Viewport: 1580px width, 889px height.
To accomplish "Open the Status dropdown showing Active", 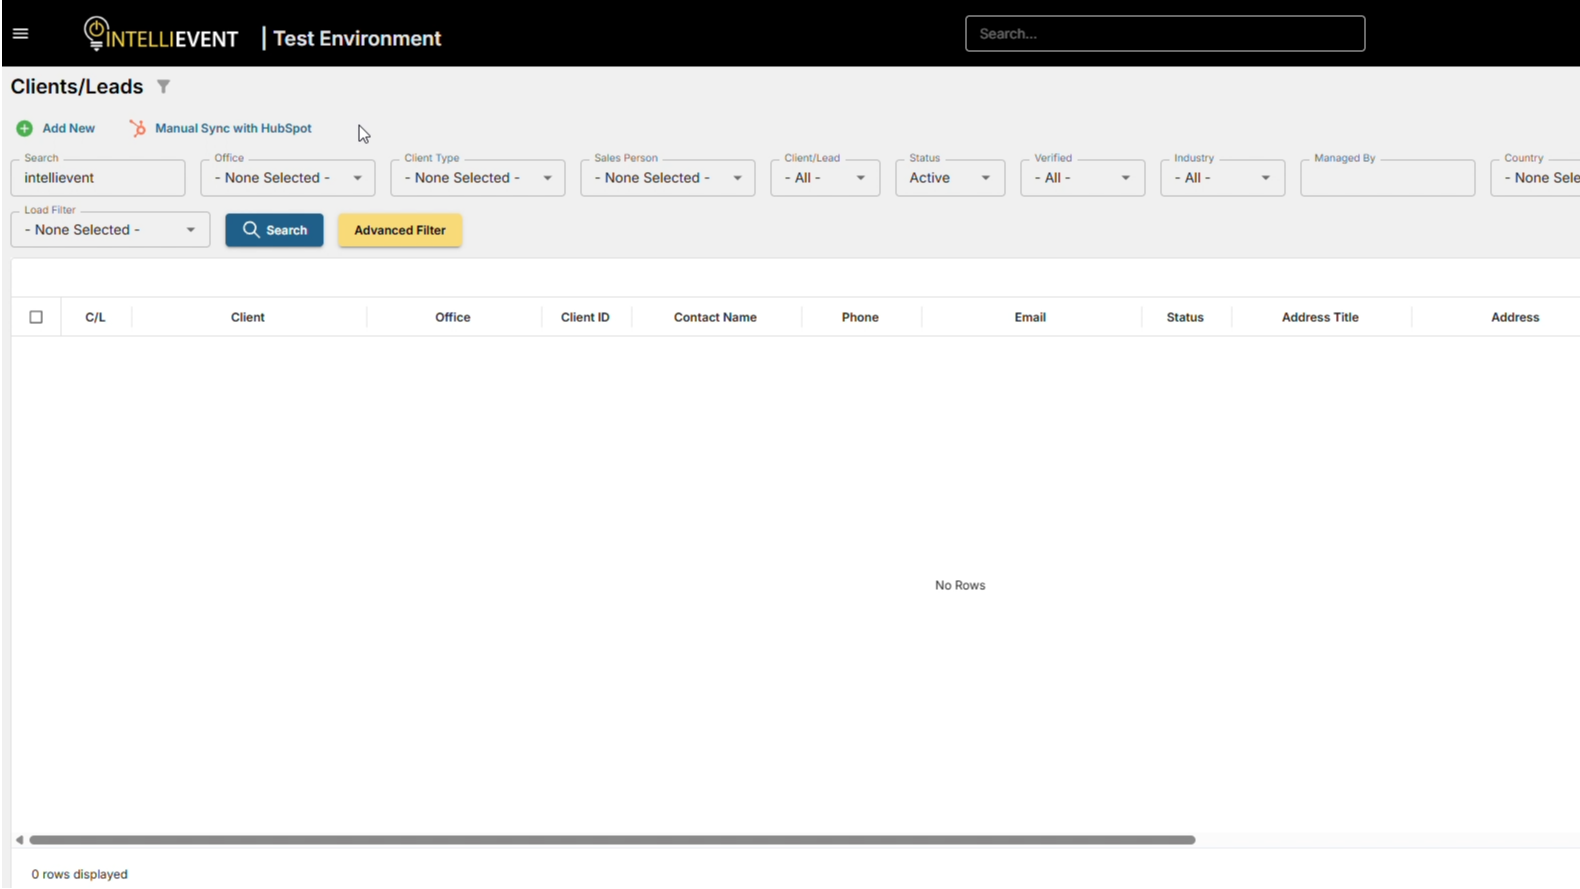I will [950, 178].
